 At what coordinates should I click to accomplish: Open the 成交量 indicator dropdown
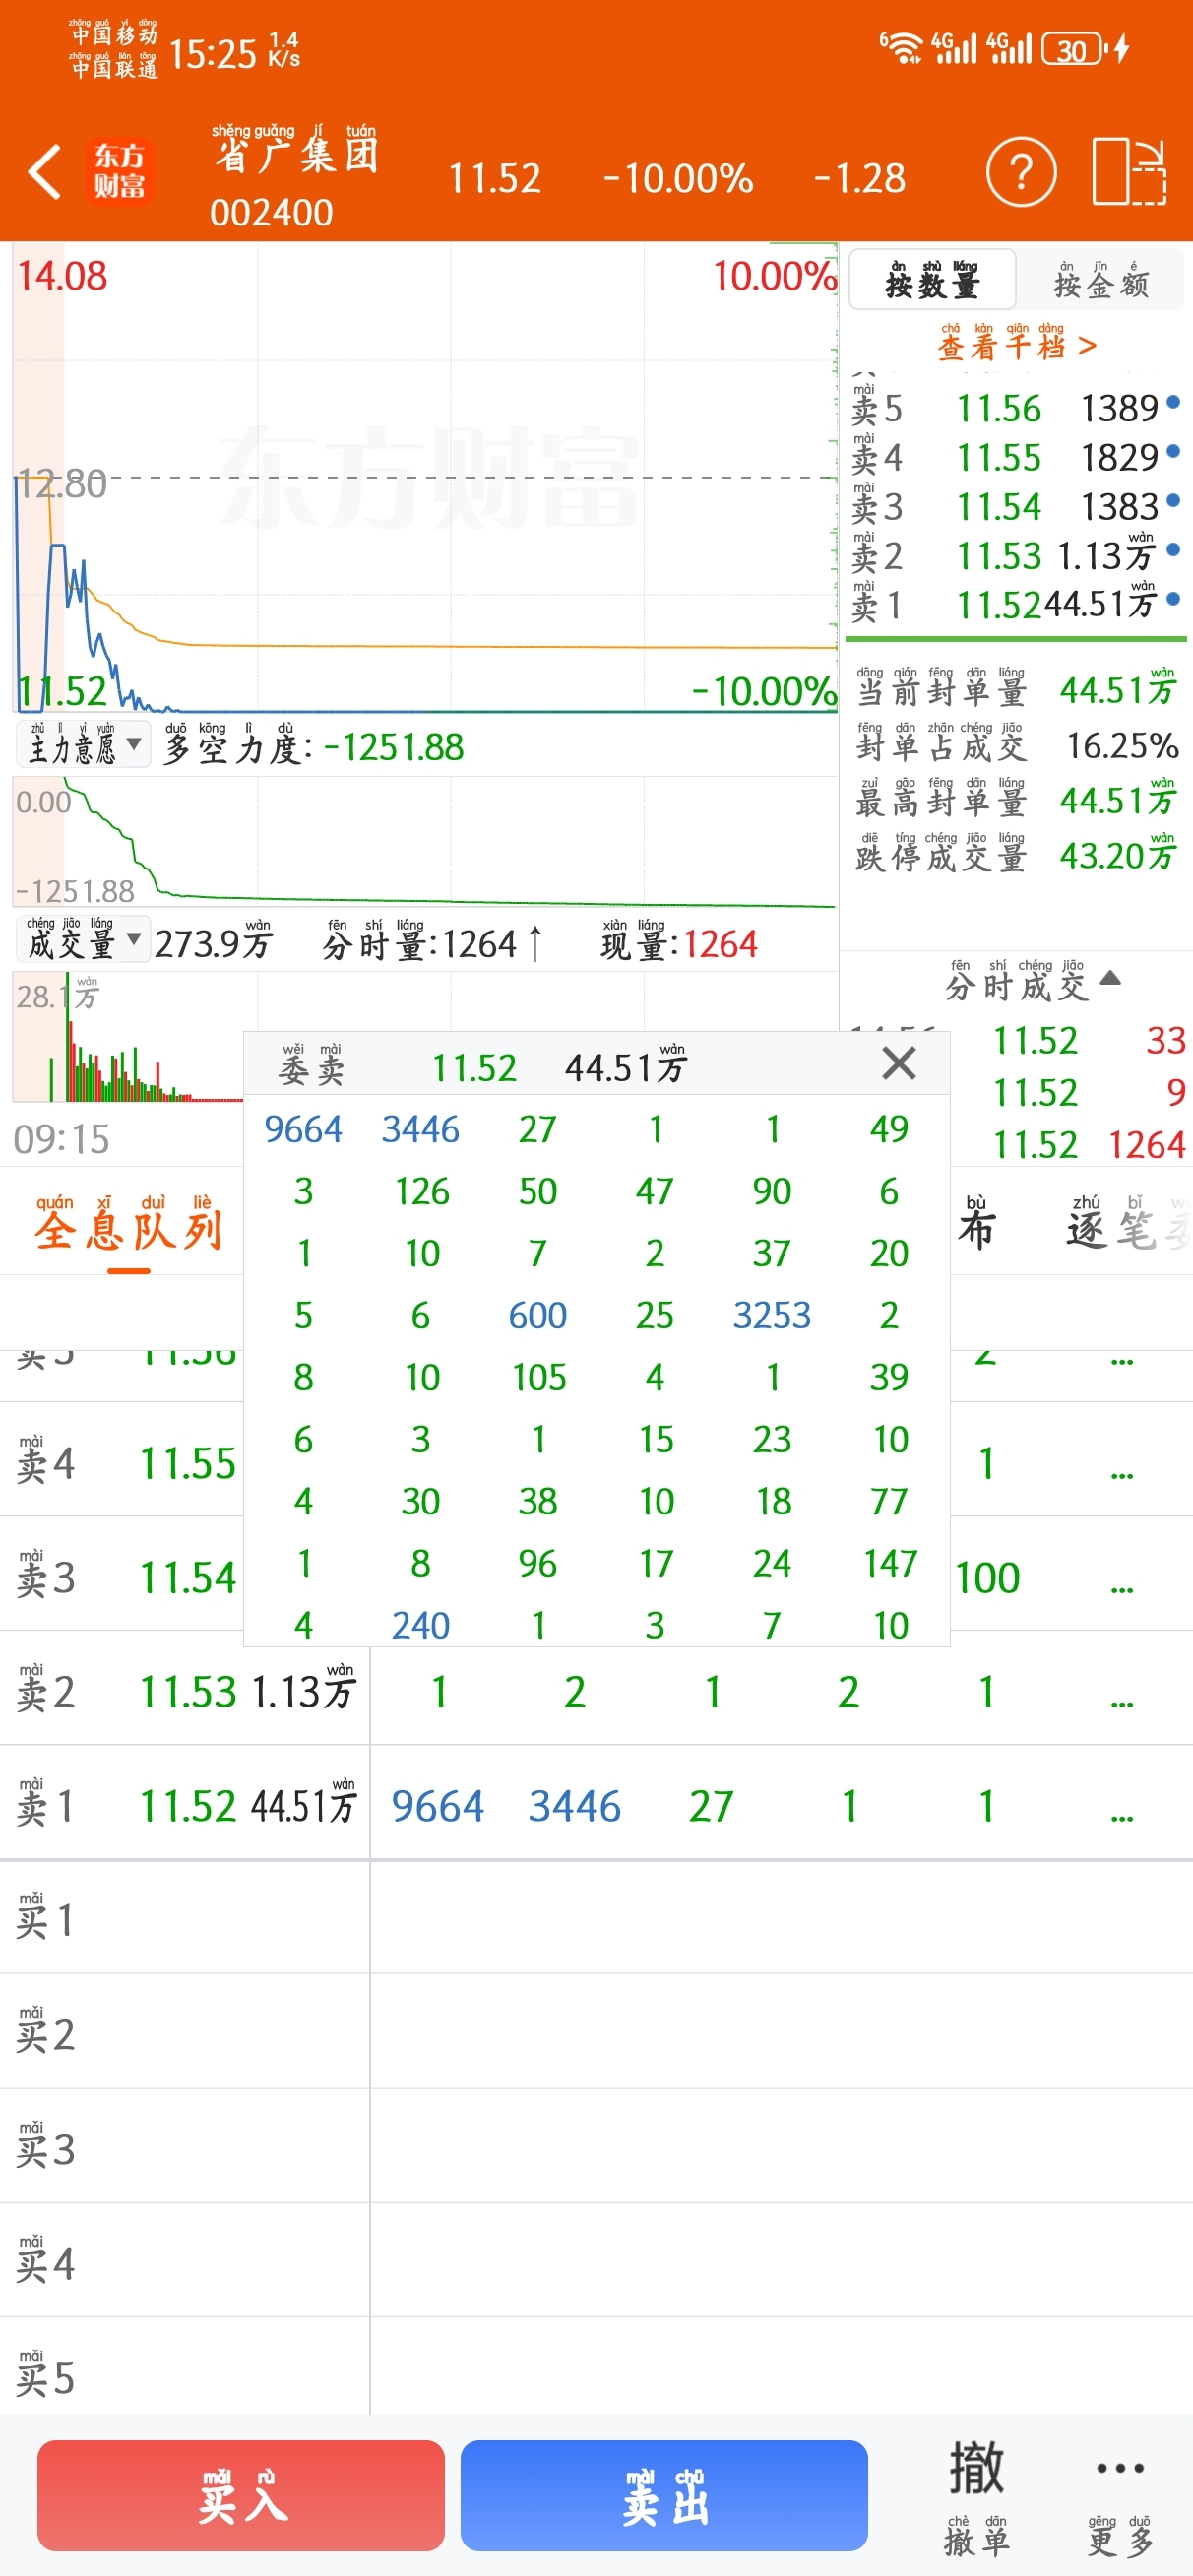click(x=83, y=940)
